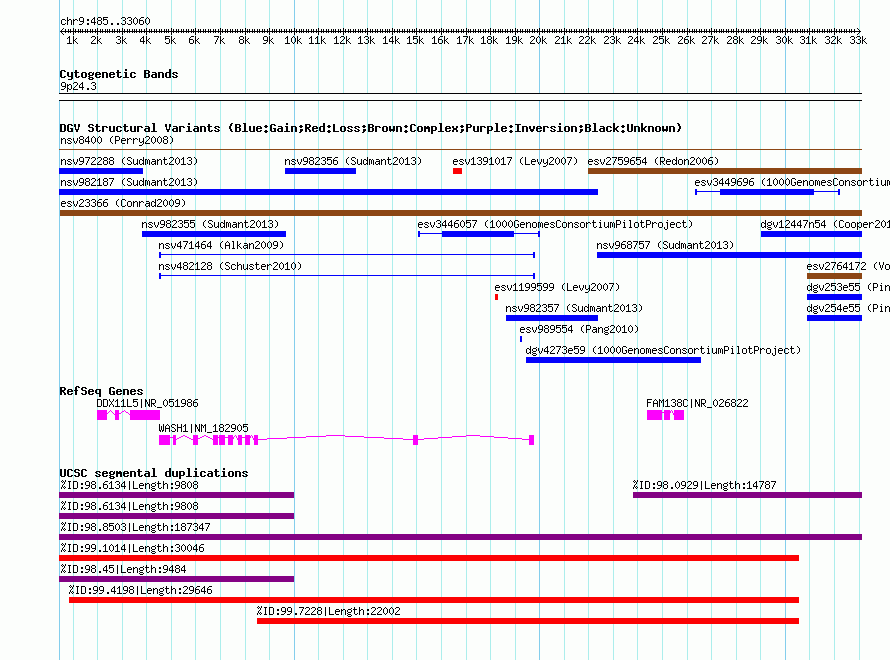Open the dgv253e55 variant label
Screen dimensions: 890x660
tap(848, 287)
